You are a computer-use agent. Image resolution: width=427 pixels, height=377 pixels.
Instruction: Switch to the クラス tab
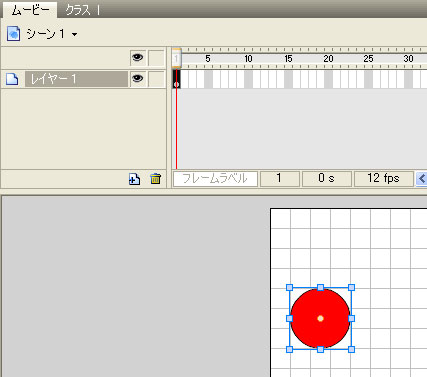point(78,10)
